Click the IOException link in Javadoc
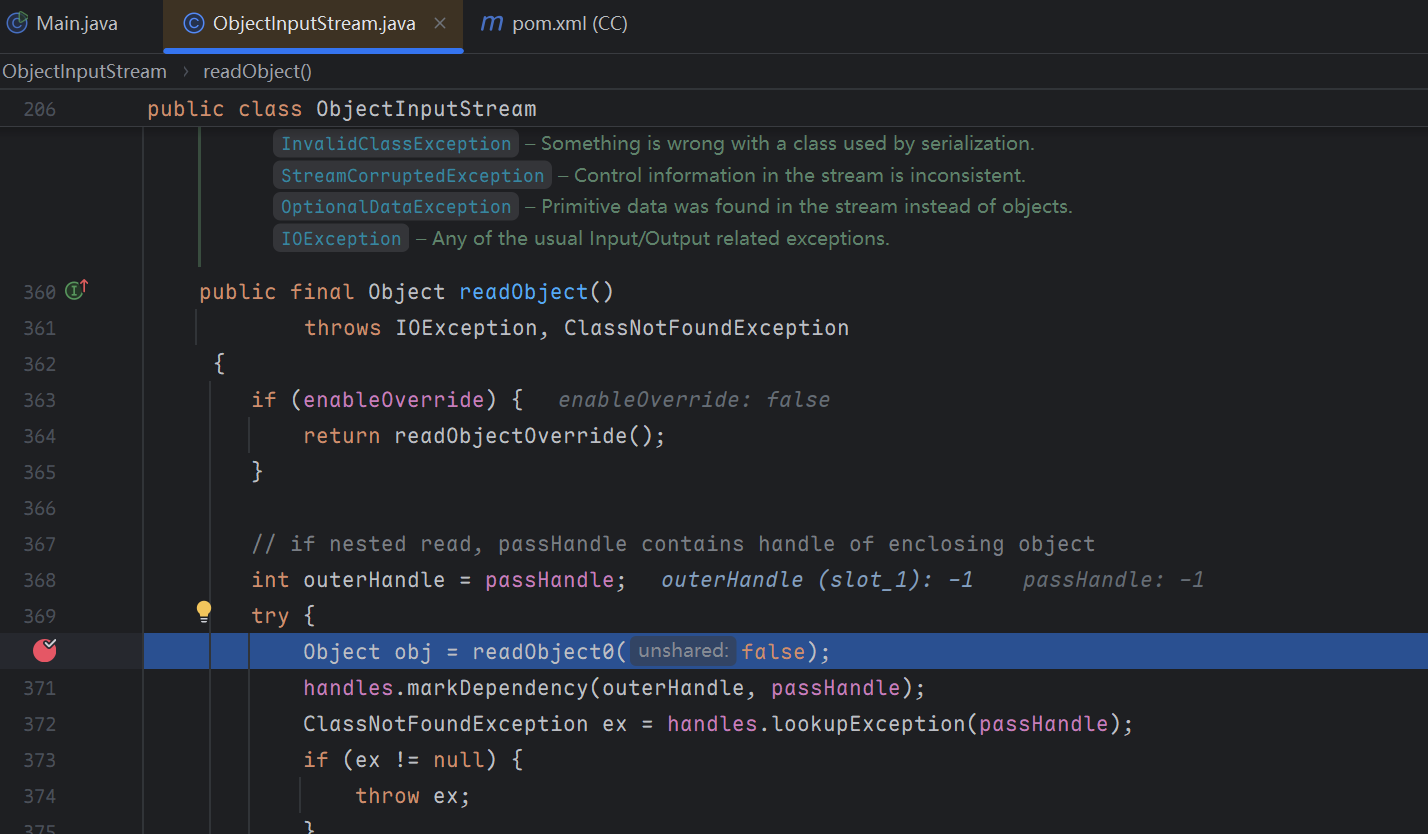1428x834 pixels. point(340,239)
